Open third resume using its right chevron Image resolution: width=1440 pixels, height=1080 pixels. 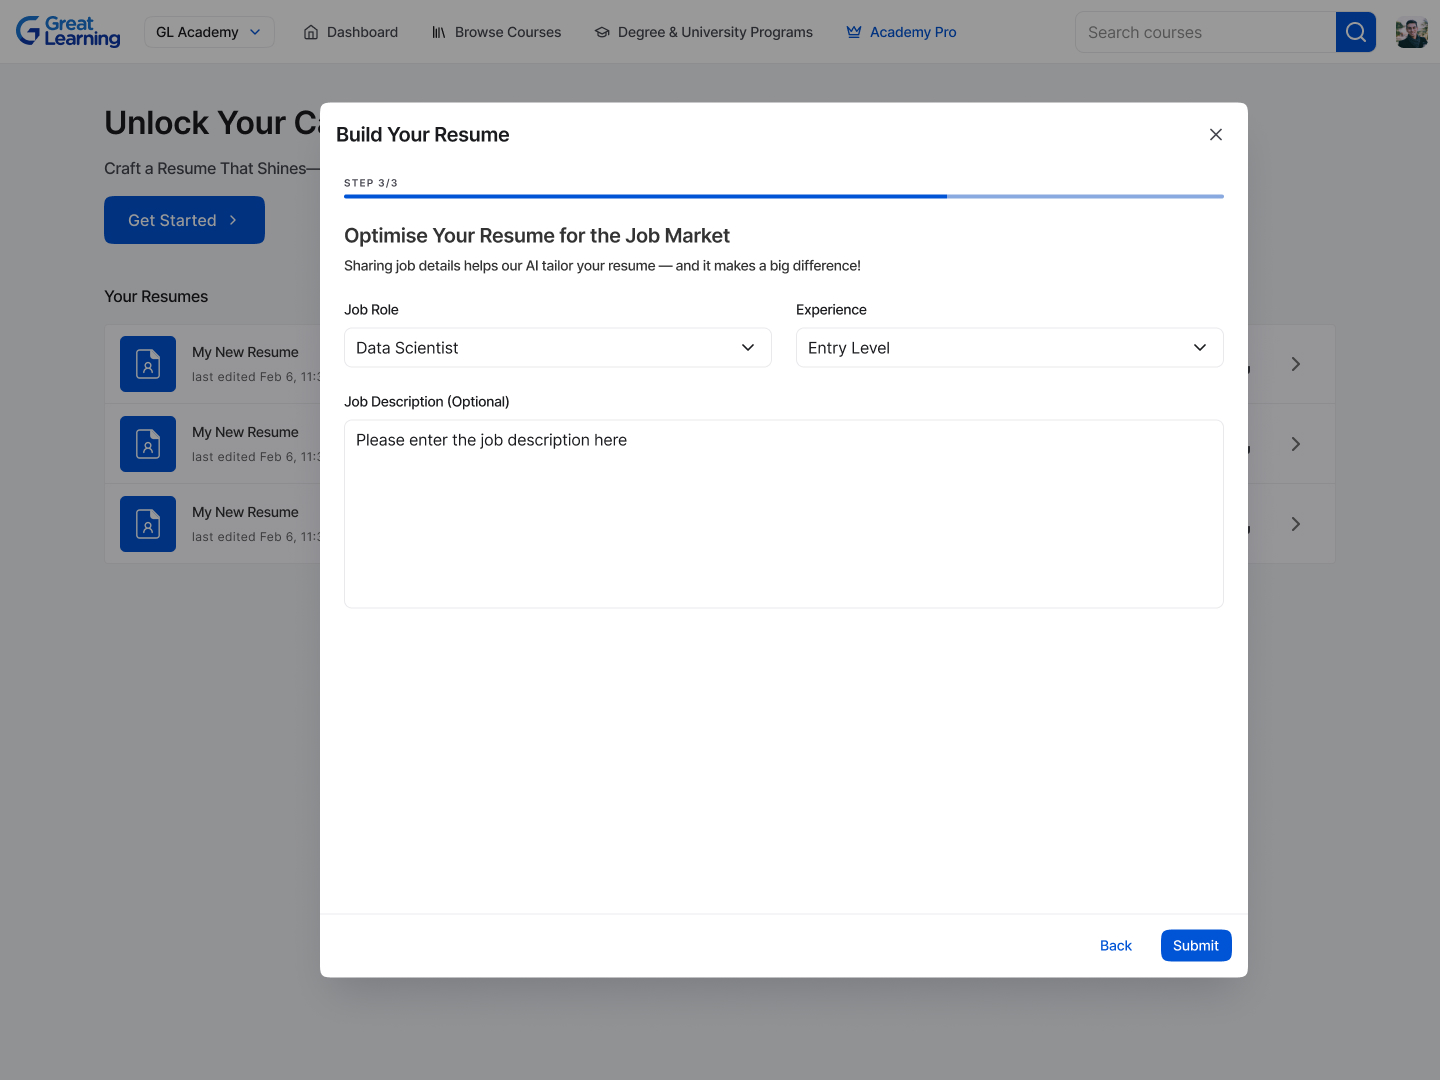[x=1295, y=524]
